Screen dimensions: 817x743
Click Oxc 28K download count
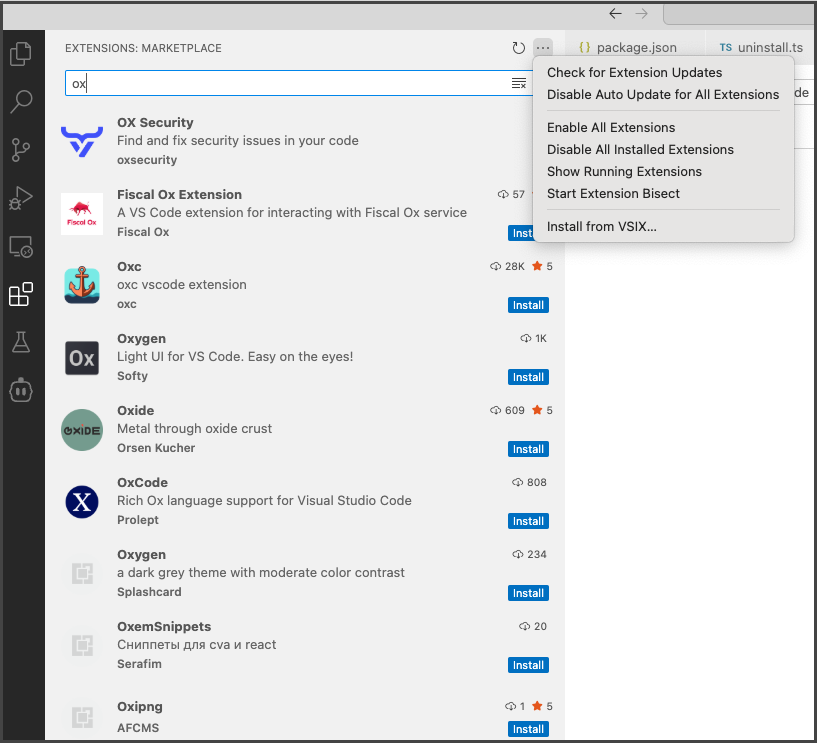(x=507, y=266)
